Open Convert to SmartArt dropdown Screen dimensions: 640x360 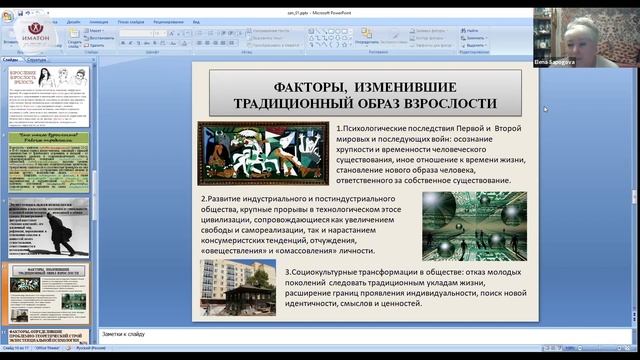[x=273, y=45]
